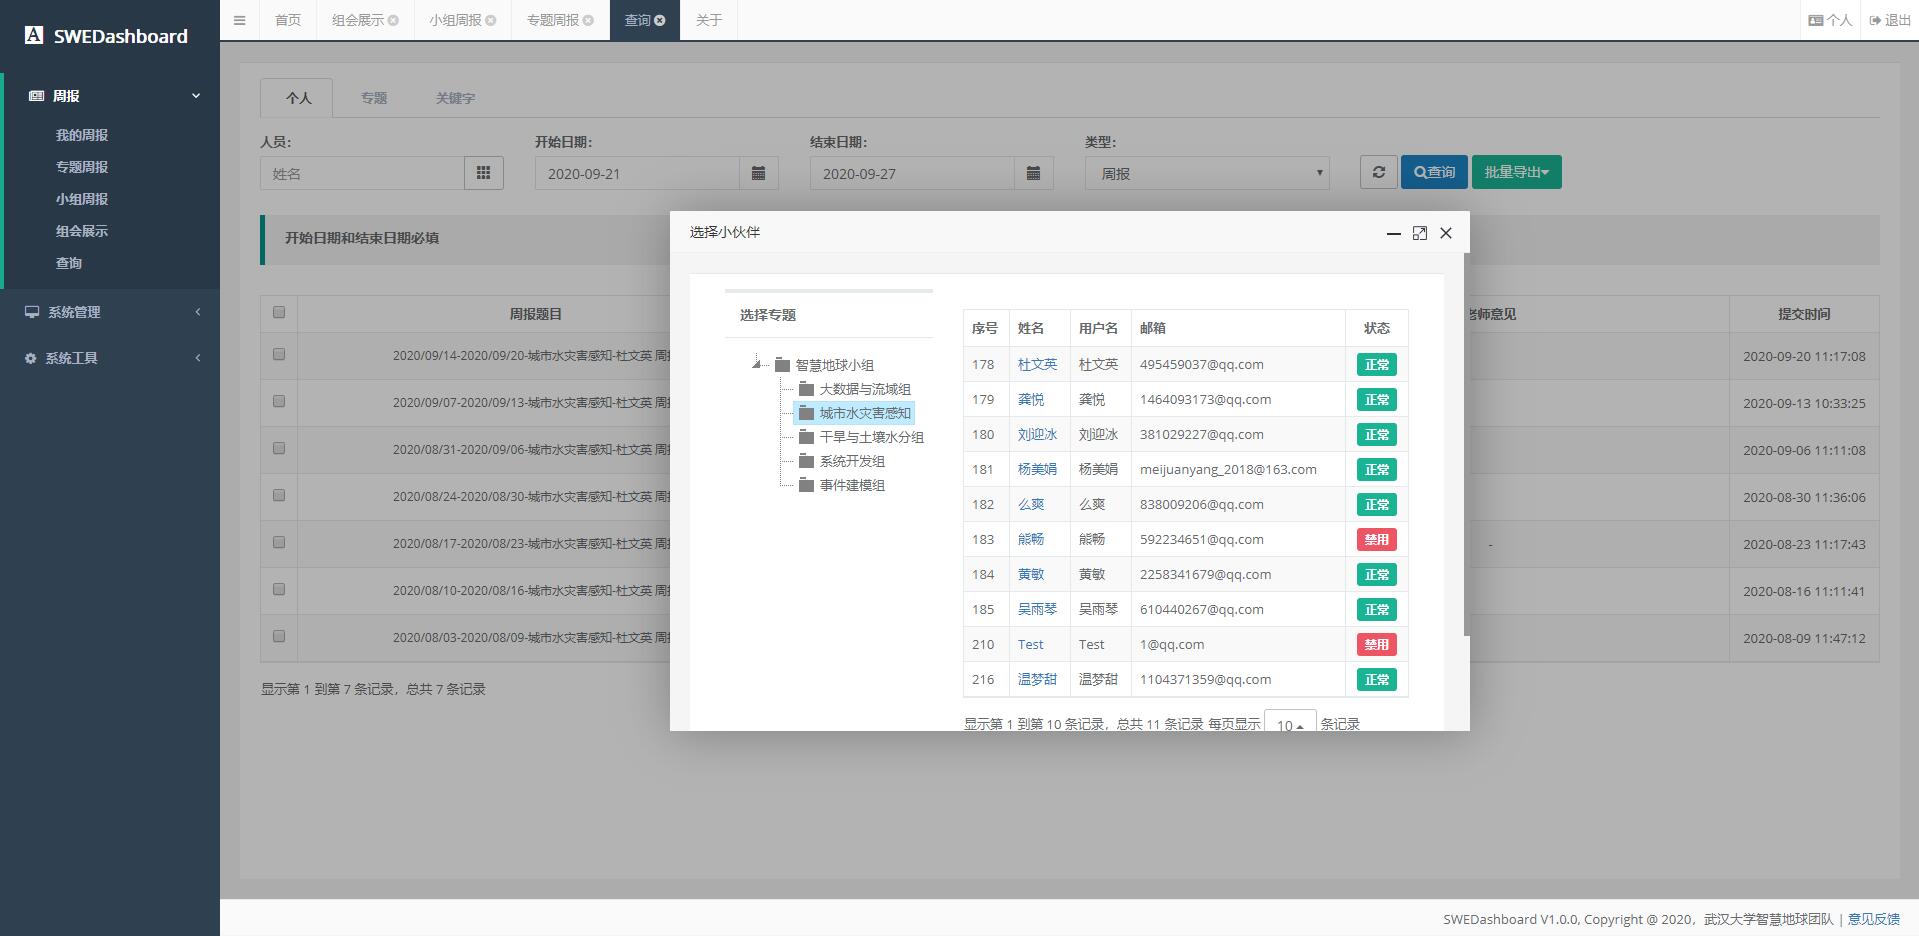1919x936 pixels.
Task: Check the 2020/08/10-2020/08/16 report row checkbox
Action: click(279, 589)
